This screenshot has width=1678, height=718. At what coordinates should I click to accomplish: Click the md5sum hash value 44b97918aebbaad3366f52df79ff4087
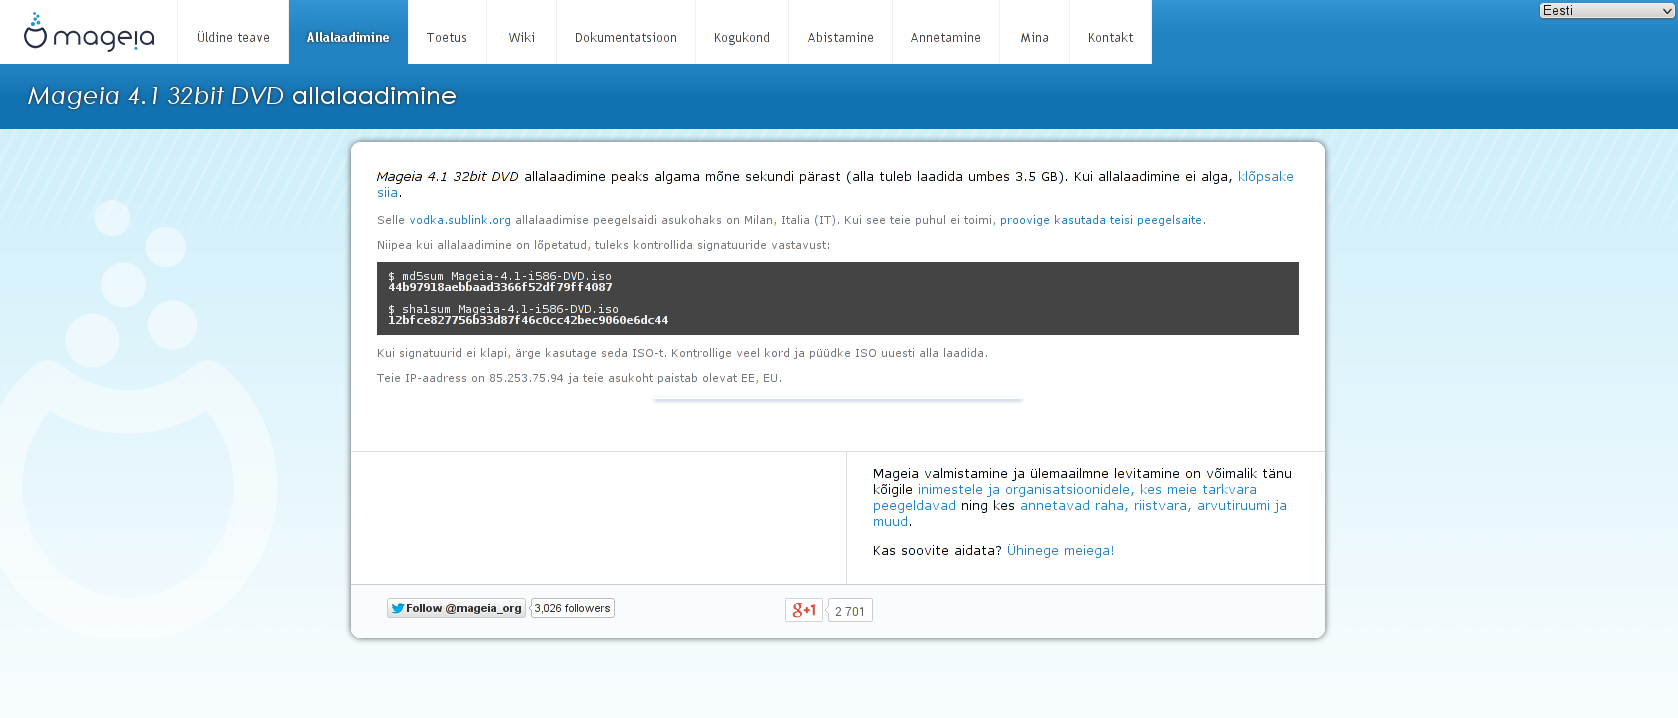pos(500,288)
